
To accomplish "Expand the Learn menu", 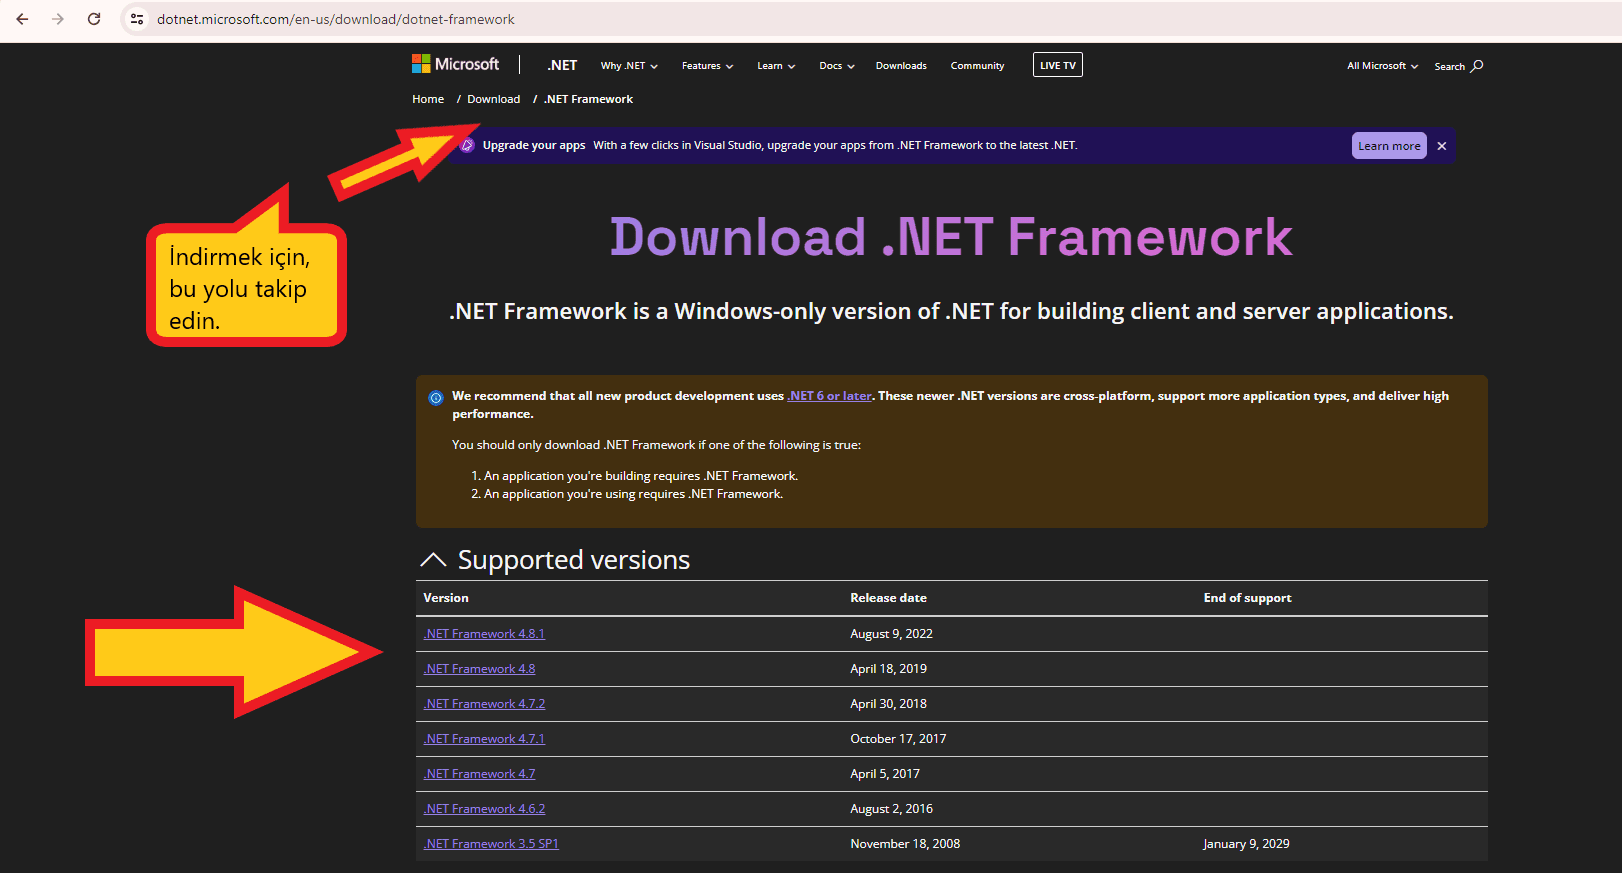I will tap(776, 66).
